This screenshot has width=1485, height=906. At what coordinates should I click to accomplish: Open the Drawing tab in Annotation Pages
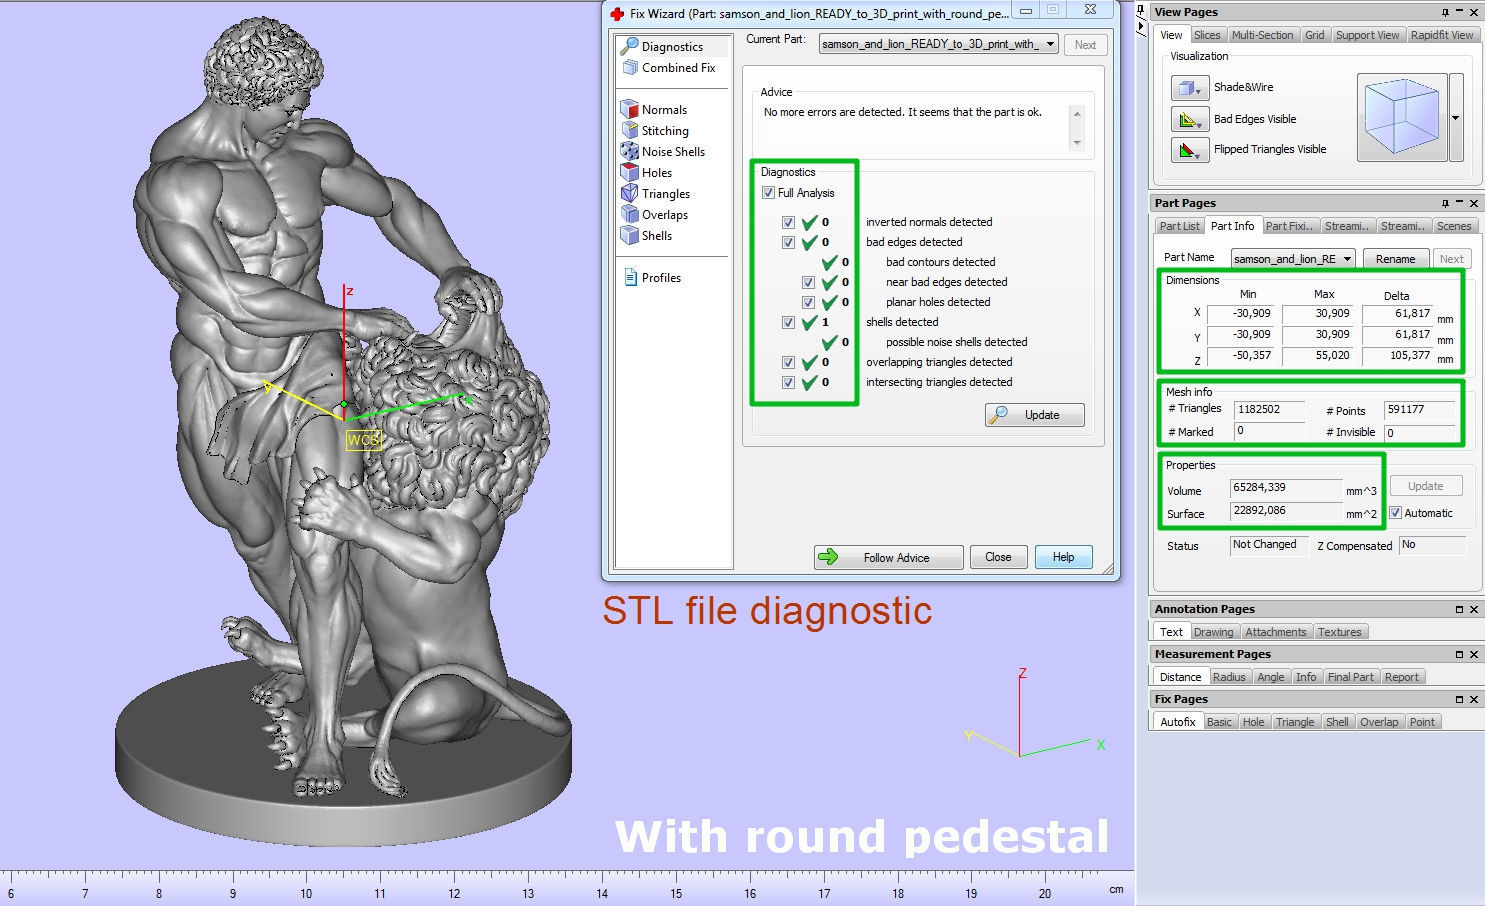(x=1213, y=632)
